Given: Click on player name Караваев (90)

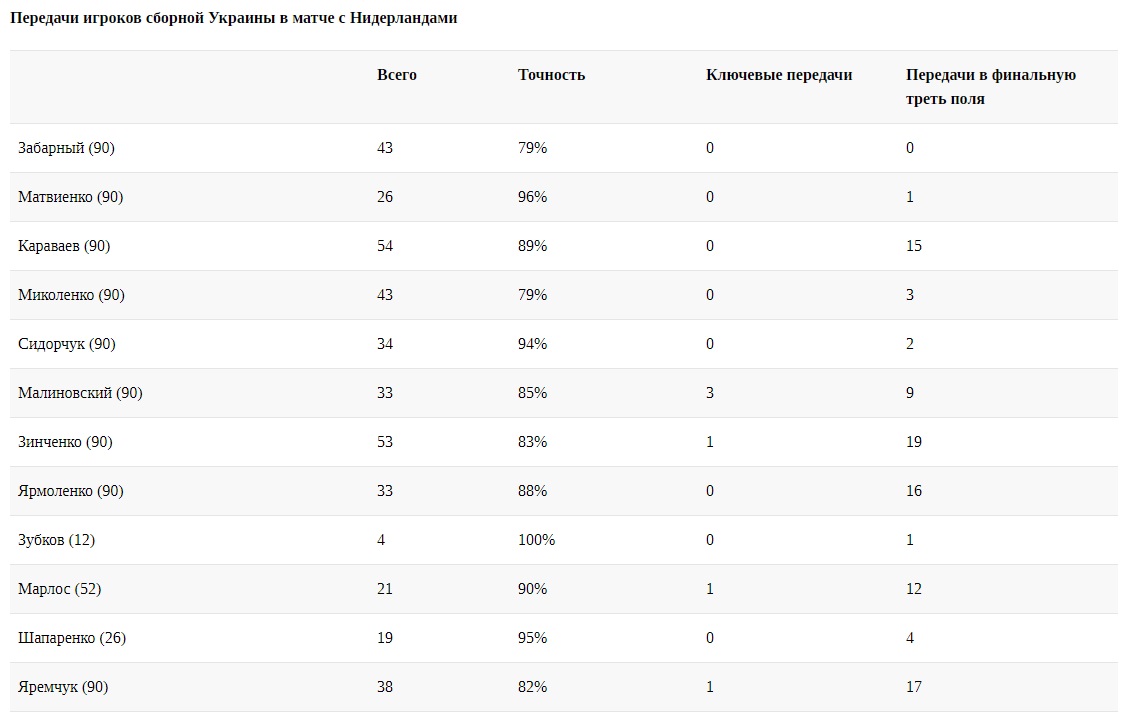Looking at the screenshot, I should (64, 246).
